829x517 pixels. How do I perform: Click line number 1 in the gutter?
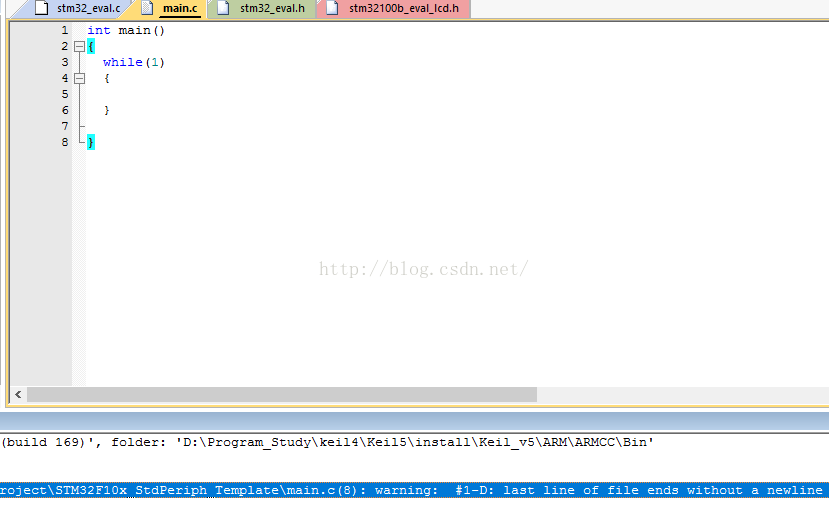point(65,31)
